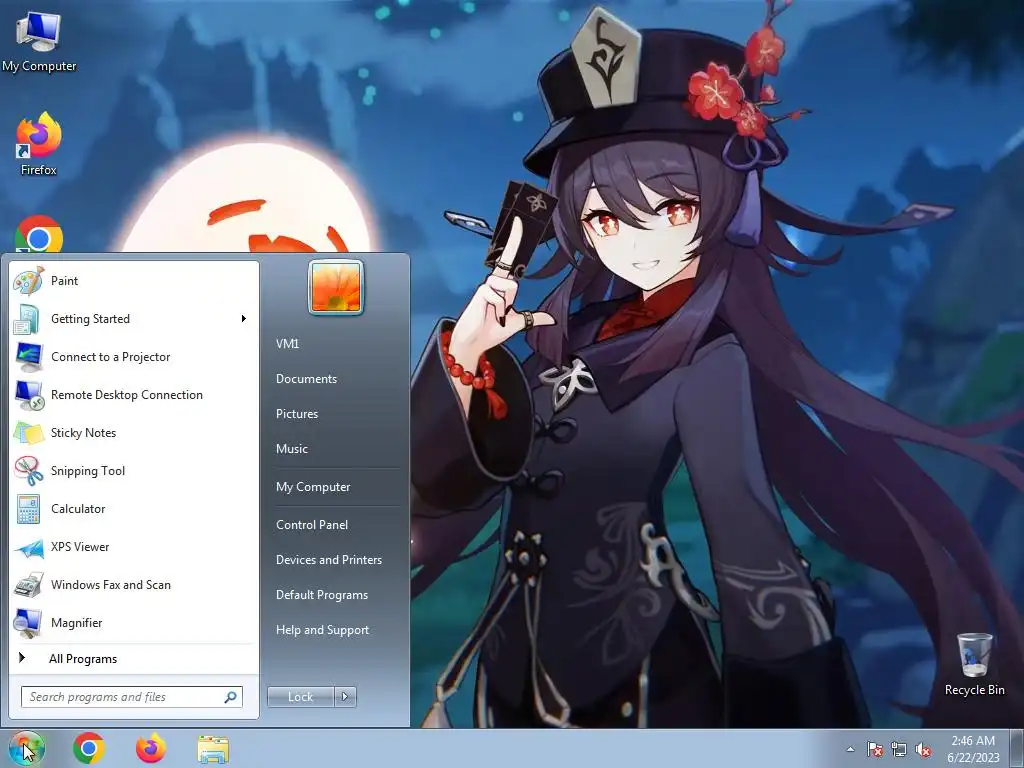Image resolution: width=1024 pixels, height=768 pixels.
Task: Click the Start orb button
Action: (25, 748)
